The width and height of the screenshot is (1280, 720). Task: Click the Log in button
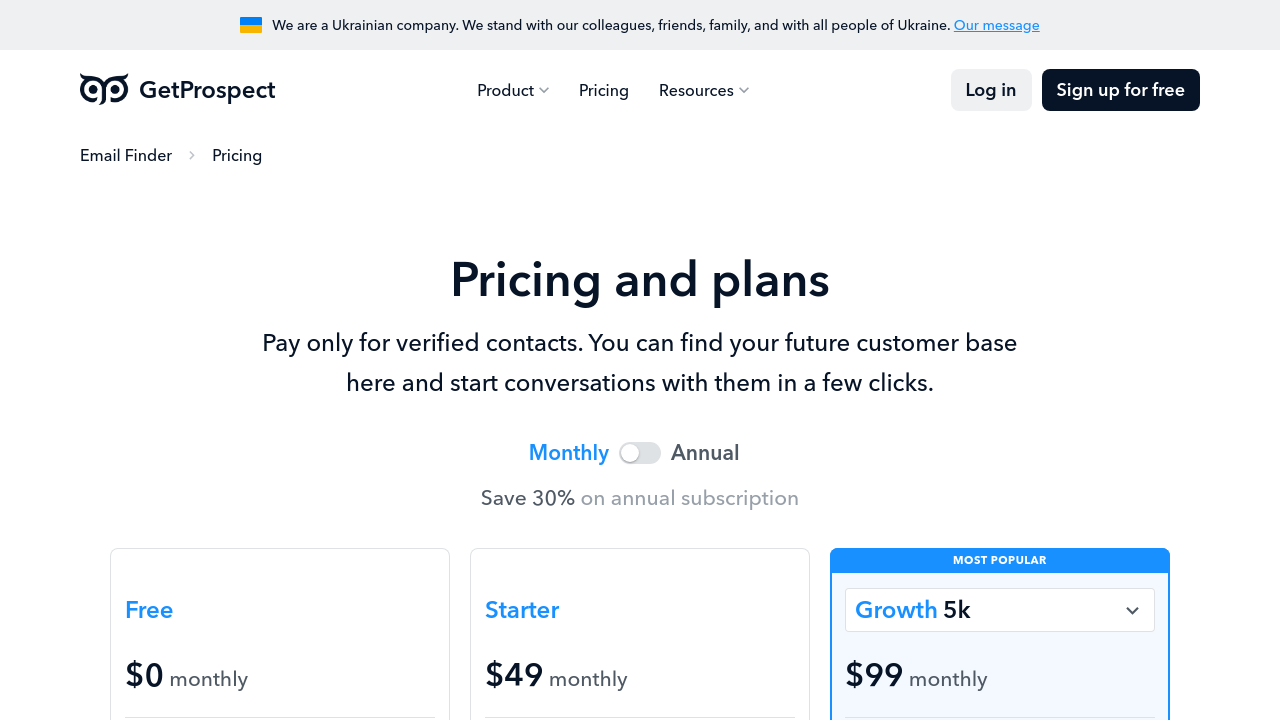991,90
